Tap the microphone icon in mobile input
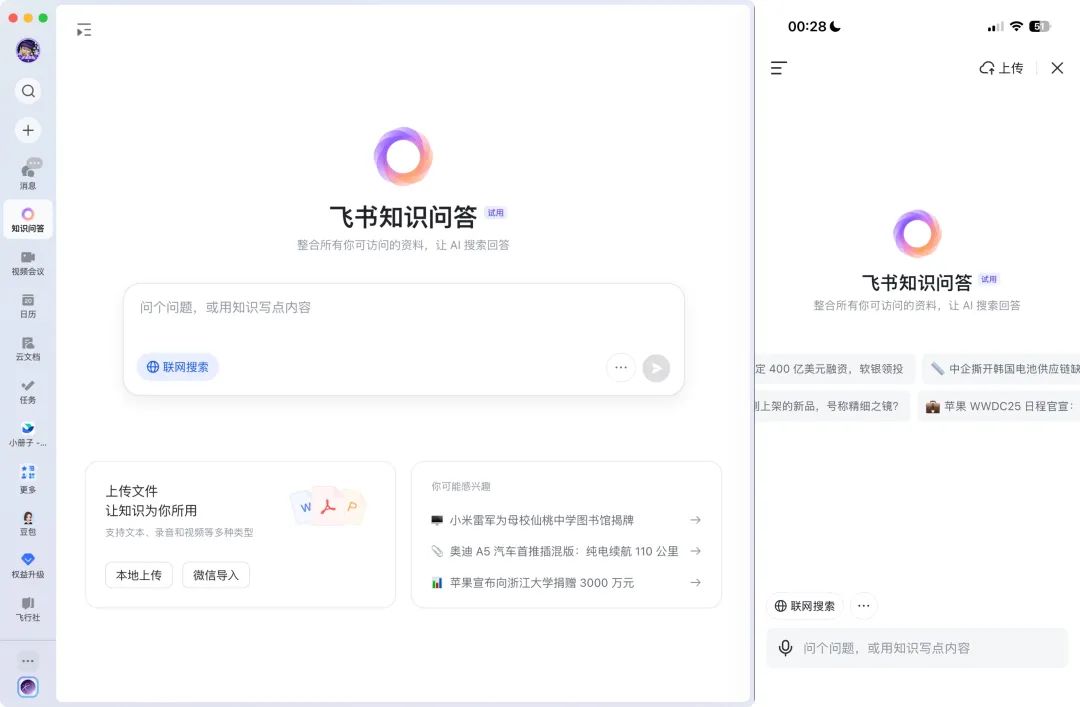Viewport: 1080px width, 707px height. tap(785, 648)
